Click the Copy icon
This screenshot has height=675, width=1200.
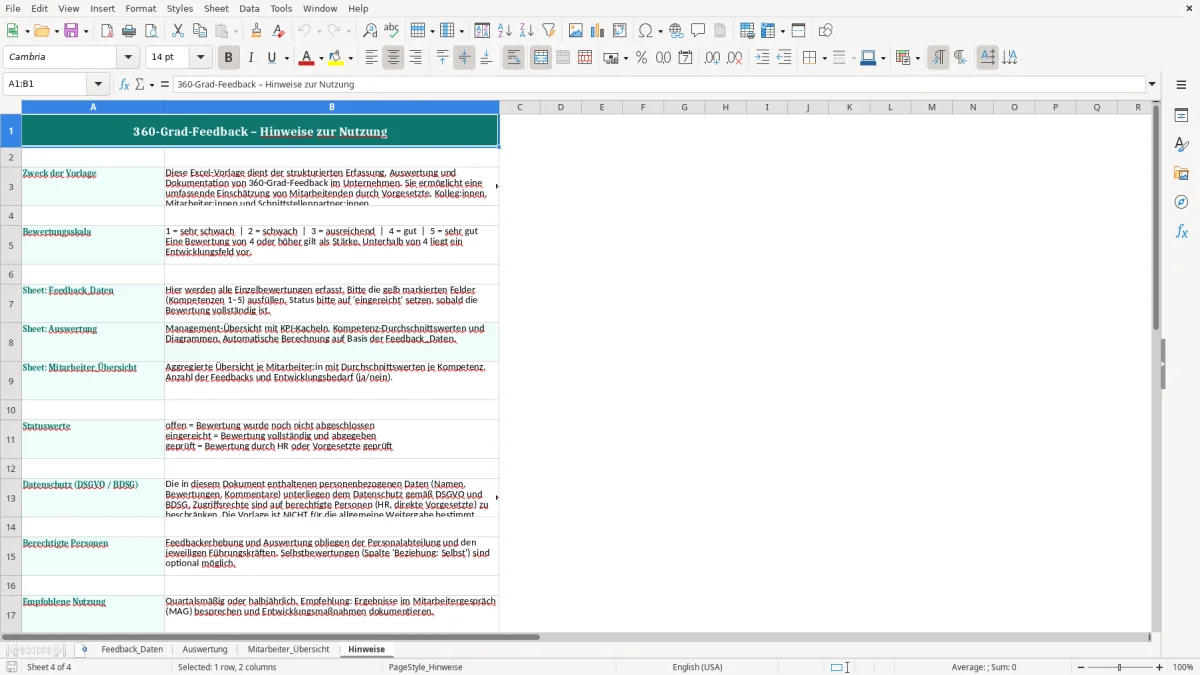point(200,31)
